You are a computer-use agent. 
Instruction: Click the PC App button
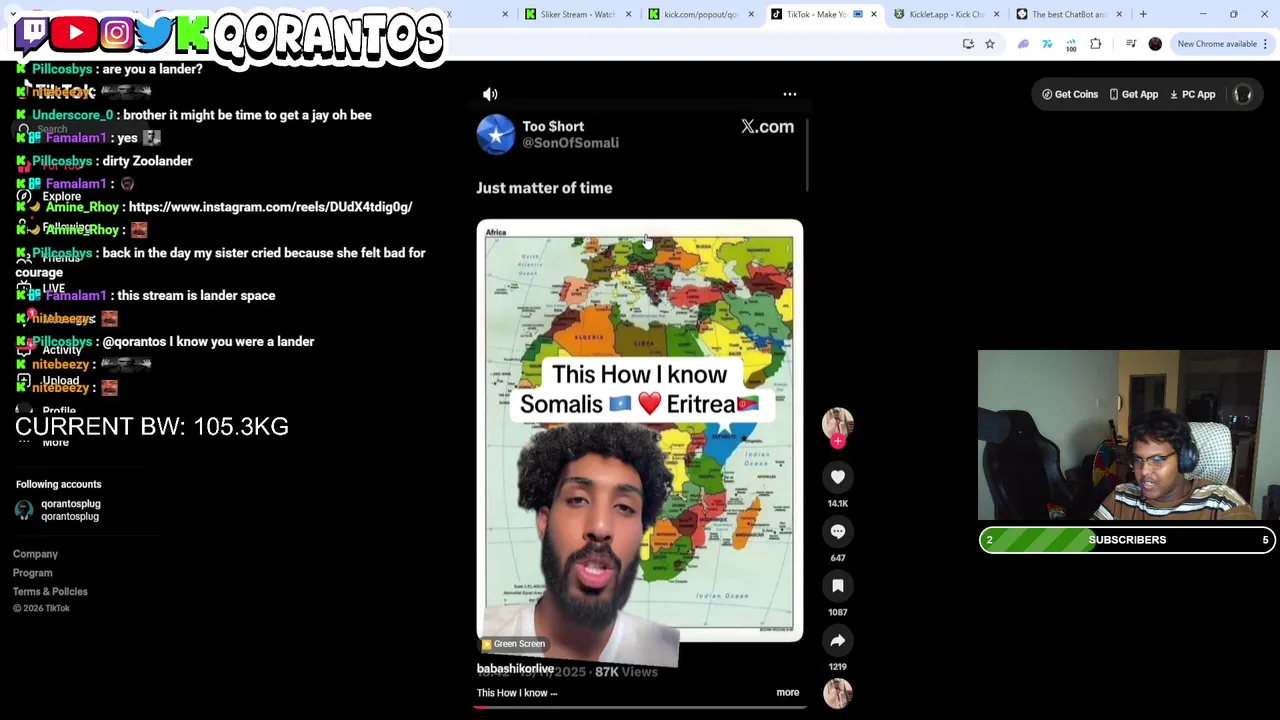click(x=1192, y=94)
